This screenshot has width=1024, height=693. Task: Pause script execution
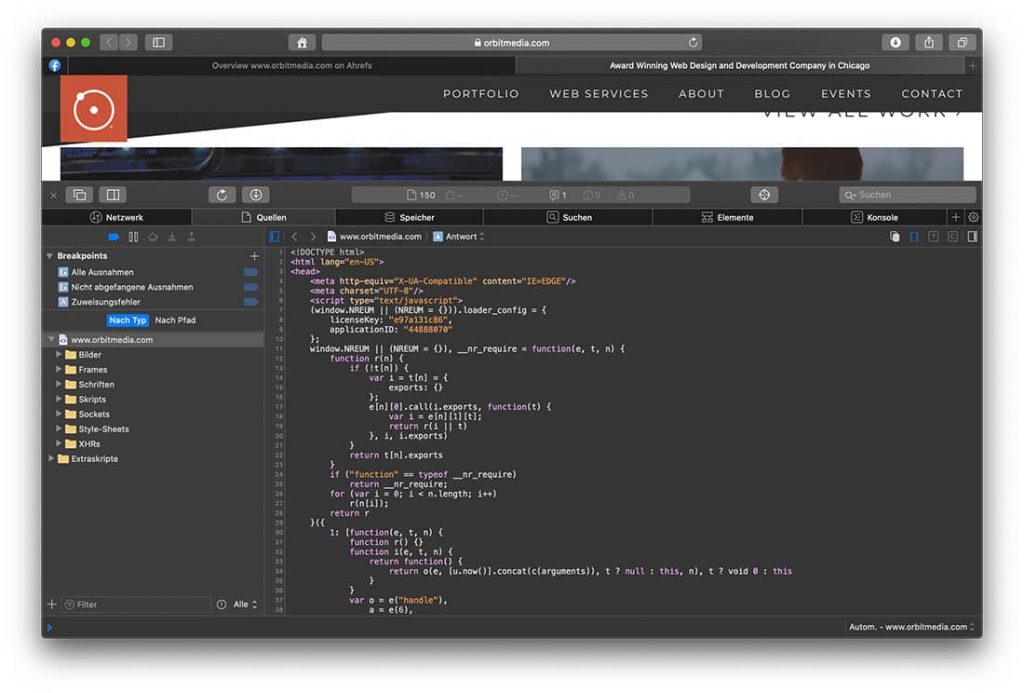point(133,237)
